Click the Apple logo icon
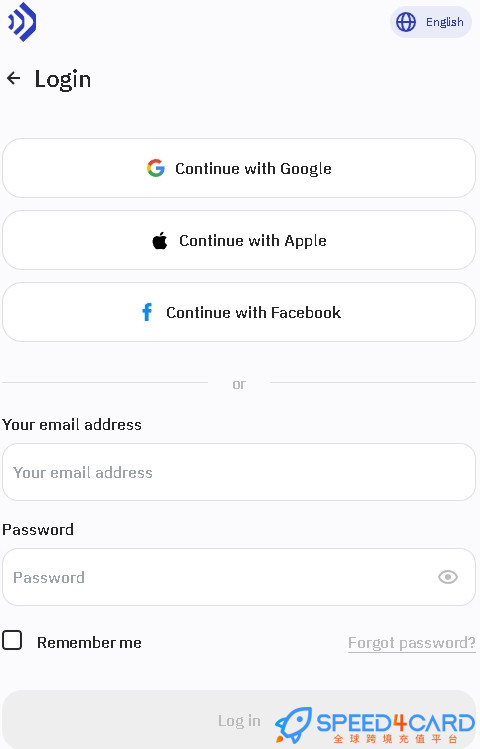This screenshot has width=480, height=749. coord(160,240)
